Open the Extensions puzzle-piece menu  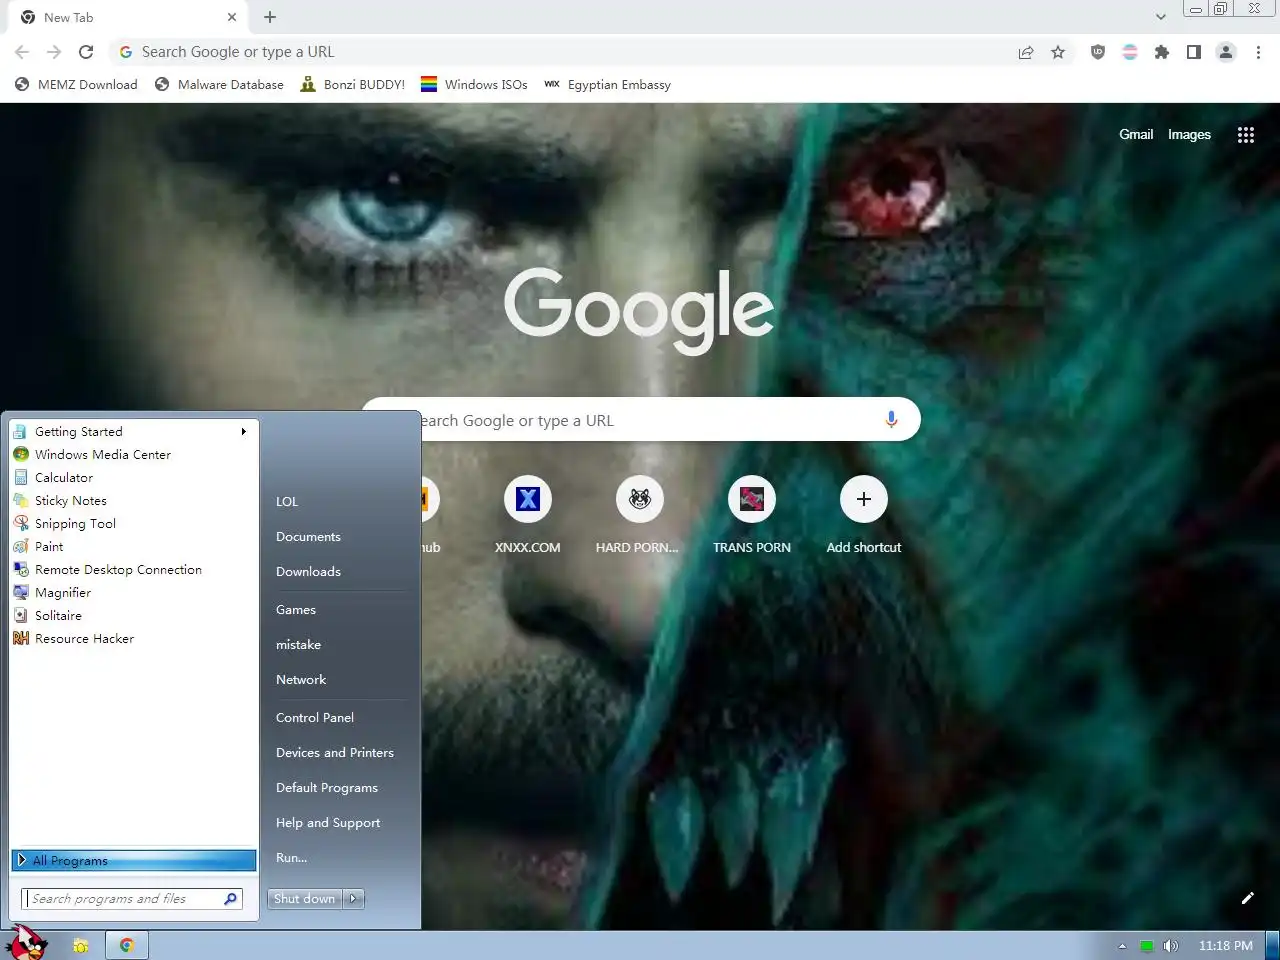point(1162,52)
